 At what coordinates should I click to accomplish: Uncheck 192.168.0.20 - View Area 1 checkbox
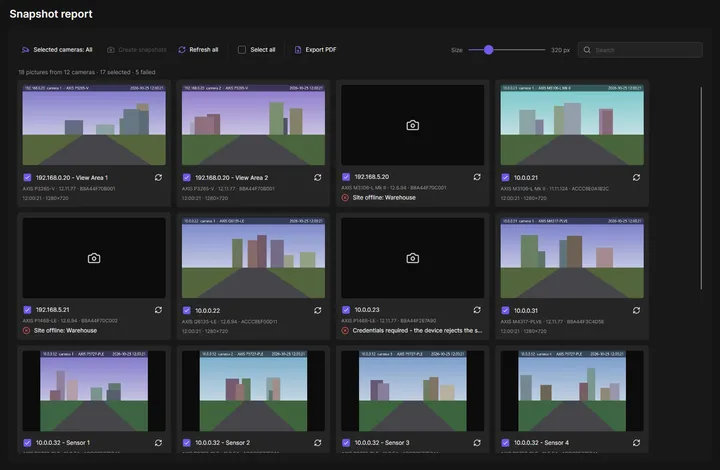tap(28, 177)
